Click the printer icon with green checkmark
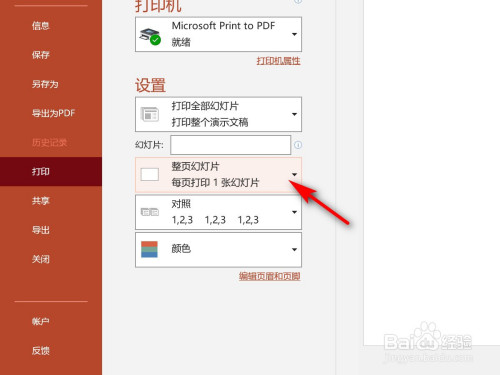Viewport: 500px width, 375px height. (150, 36)
